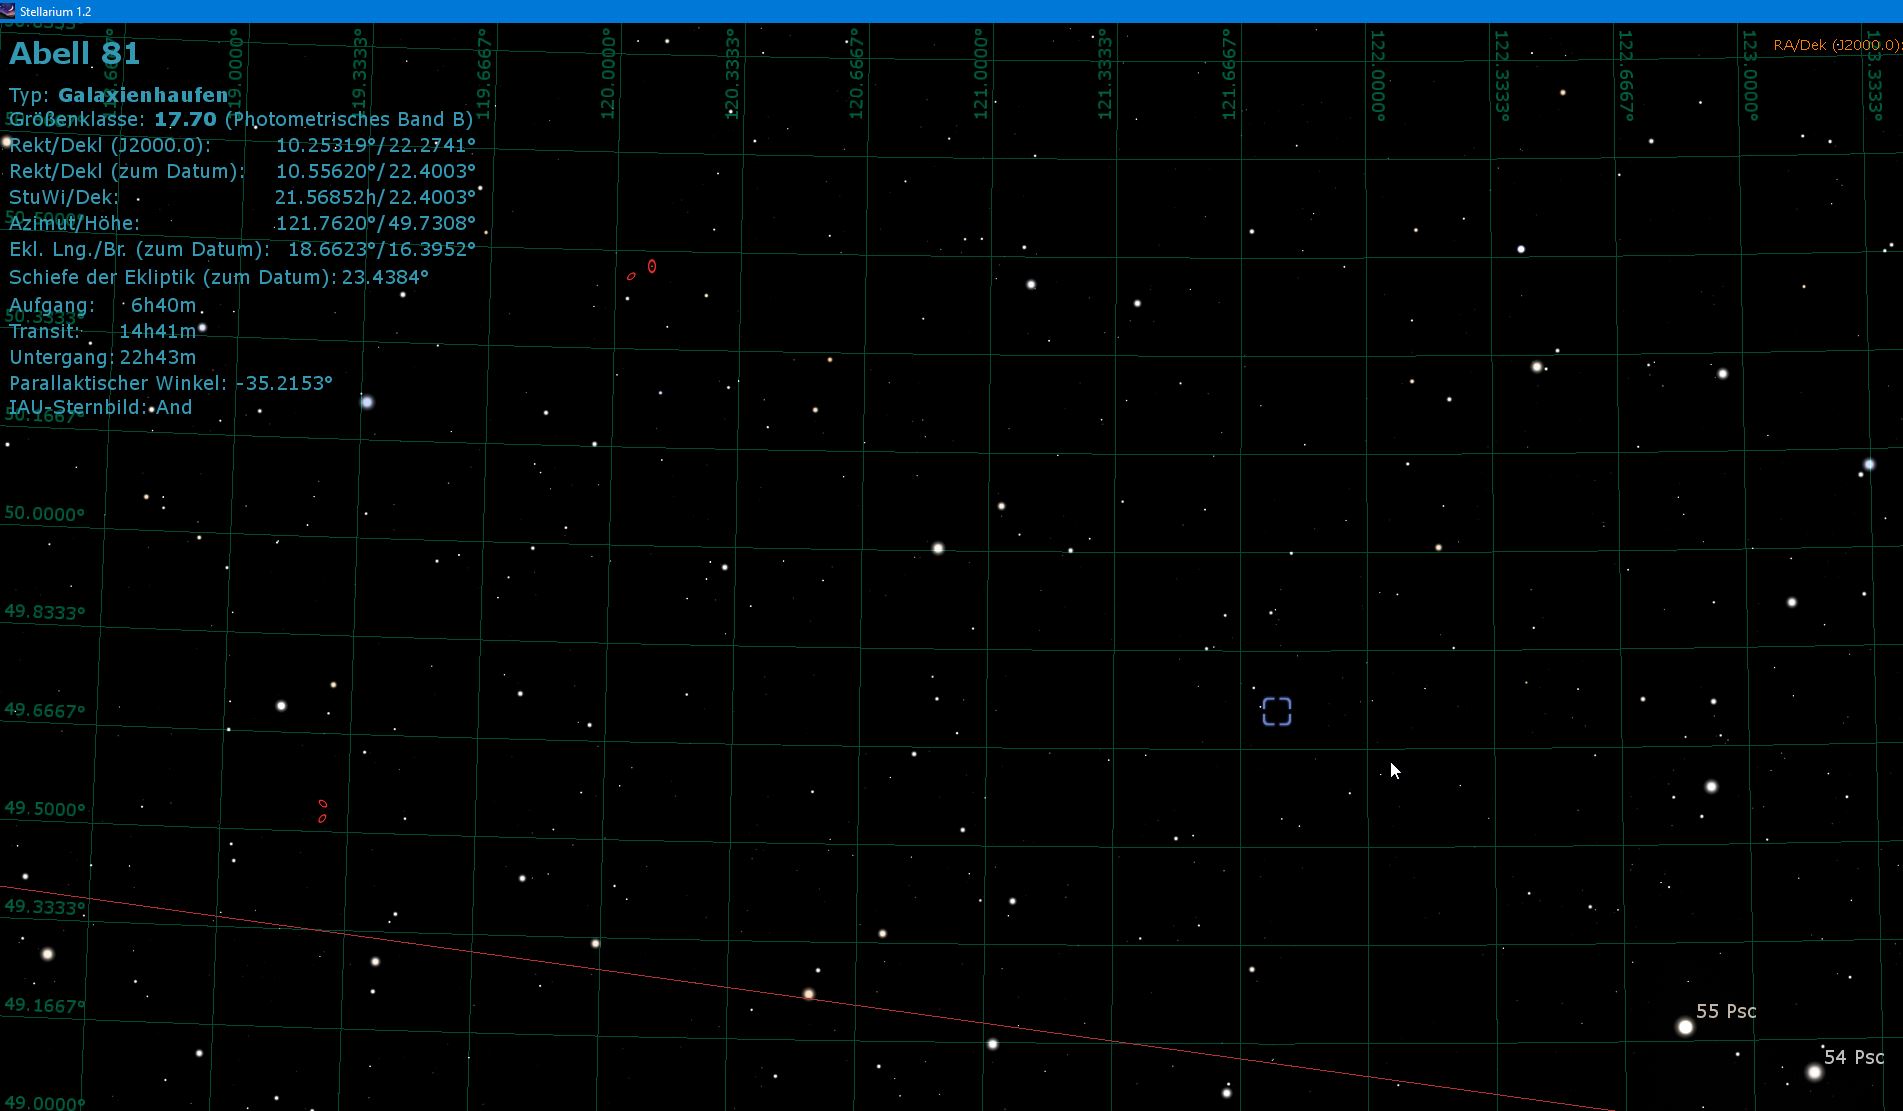The image size is (1903, 1111).
Task: Click the Stellarium 1.2 title bar text
Action: 55,11
